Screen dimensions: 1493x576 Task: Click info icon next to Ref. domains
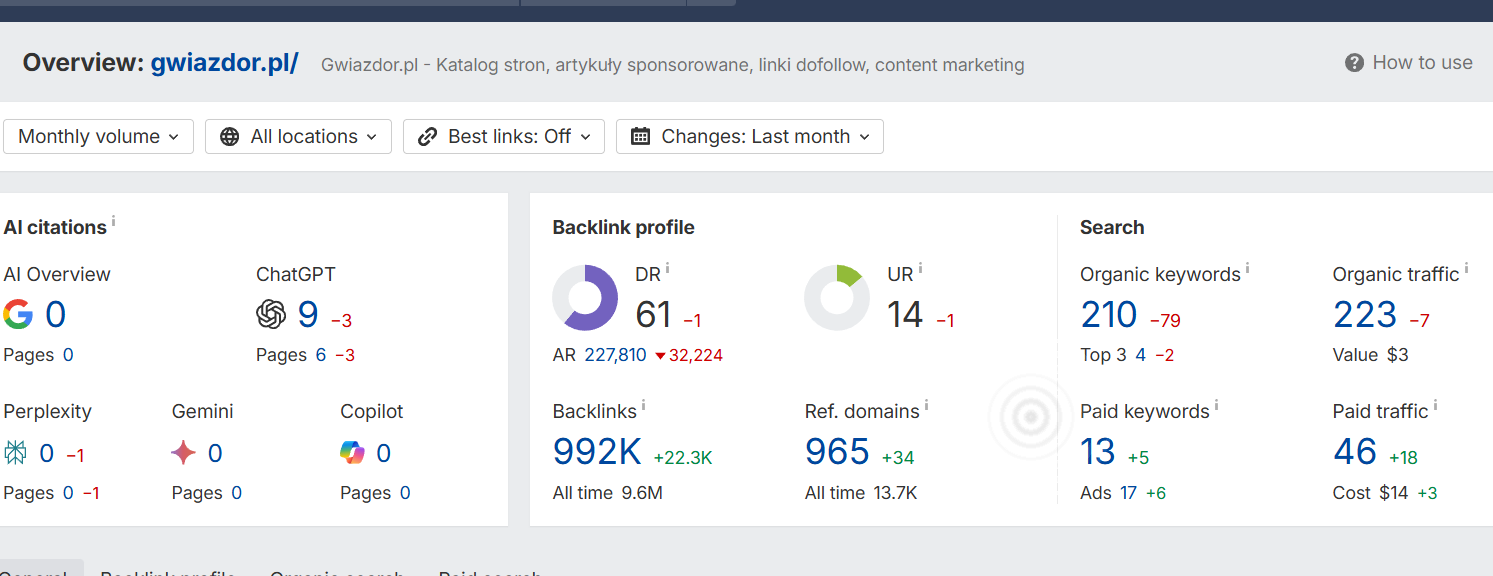(926, 406)
